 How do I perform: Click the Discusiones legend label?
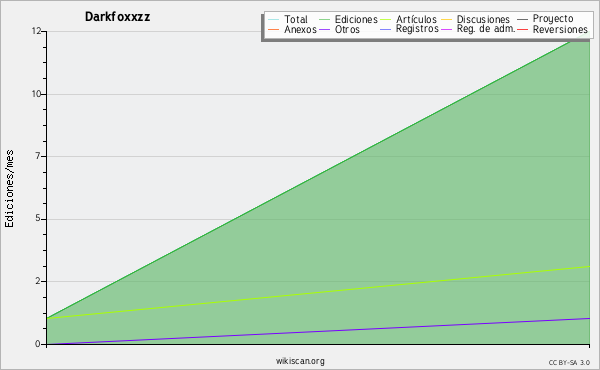click(x=483, y=19)
